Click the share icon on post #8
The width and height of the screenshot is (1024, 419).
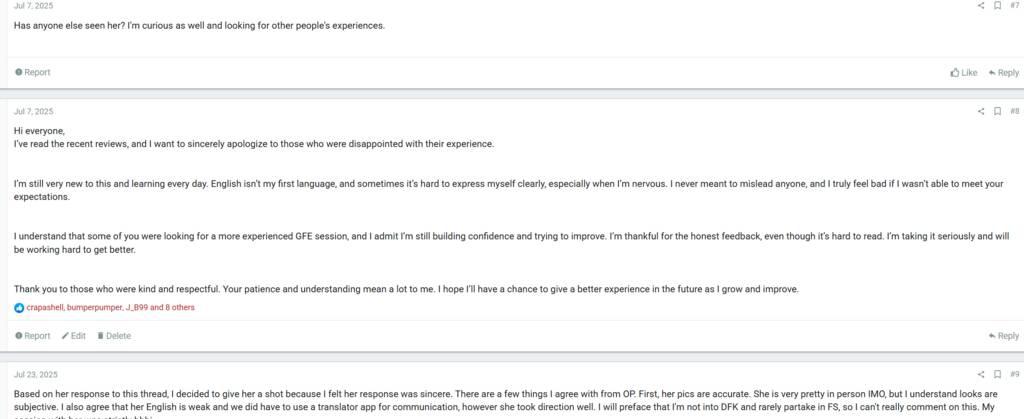pos(981,111)
